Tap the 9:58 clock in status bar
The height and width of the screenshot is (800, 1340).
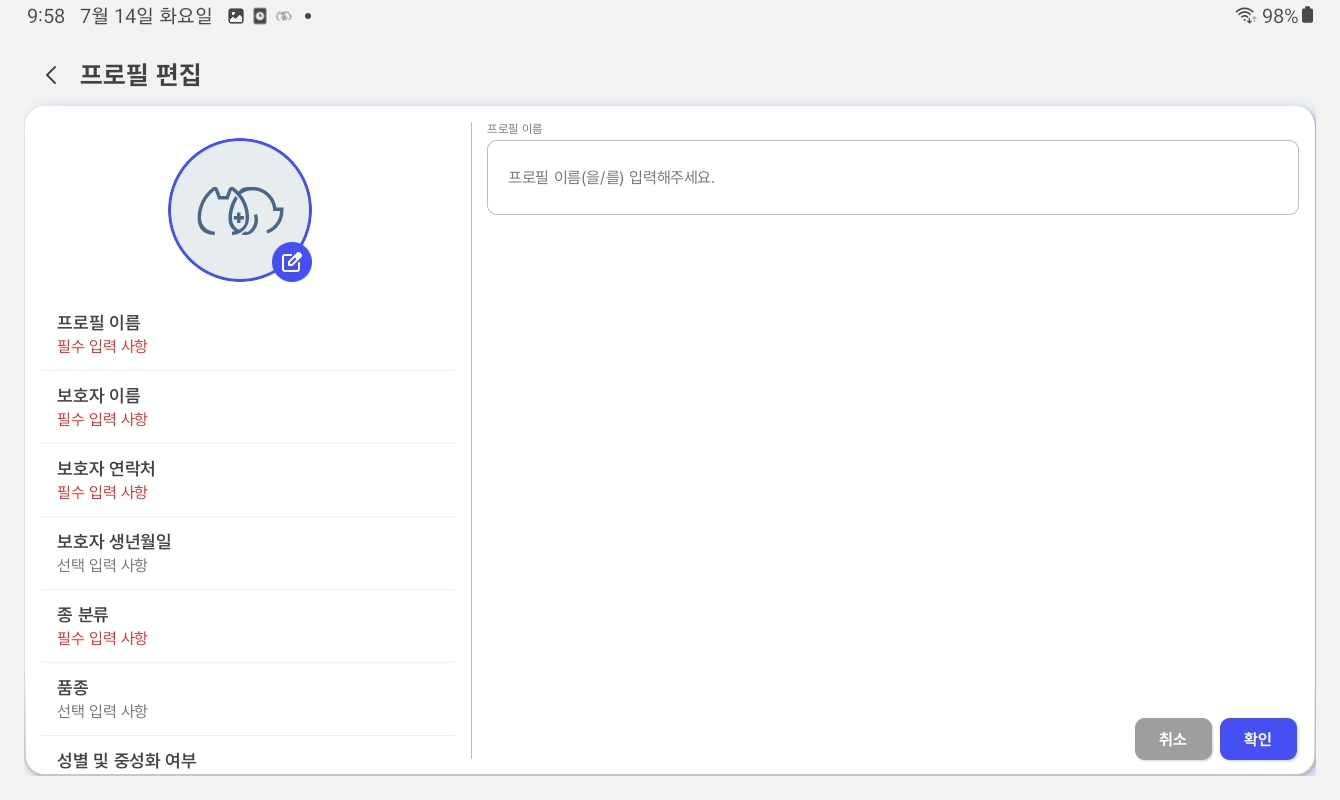coord(46,16)
